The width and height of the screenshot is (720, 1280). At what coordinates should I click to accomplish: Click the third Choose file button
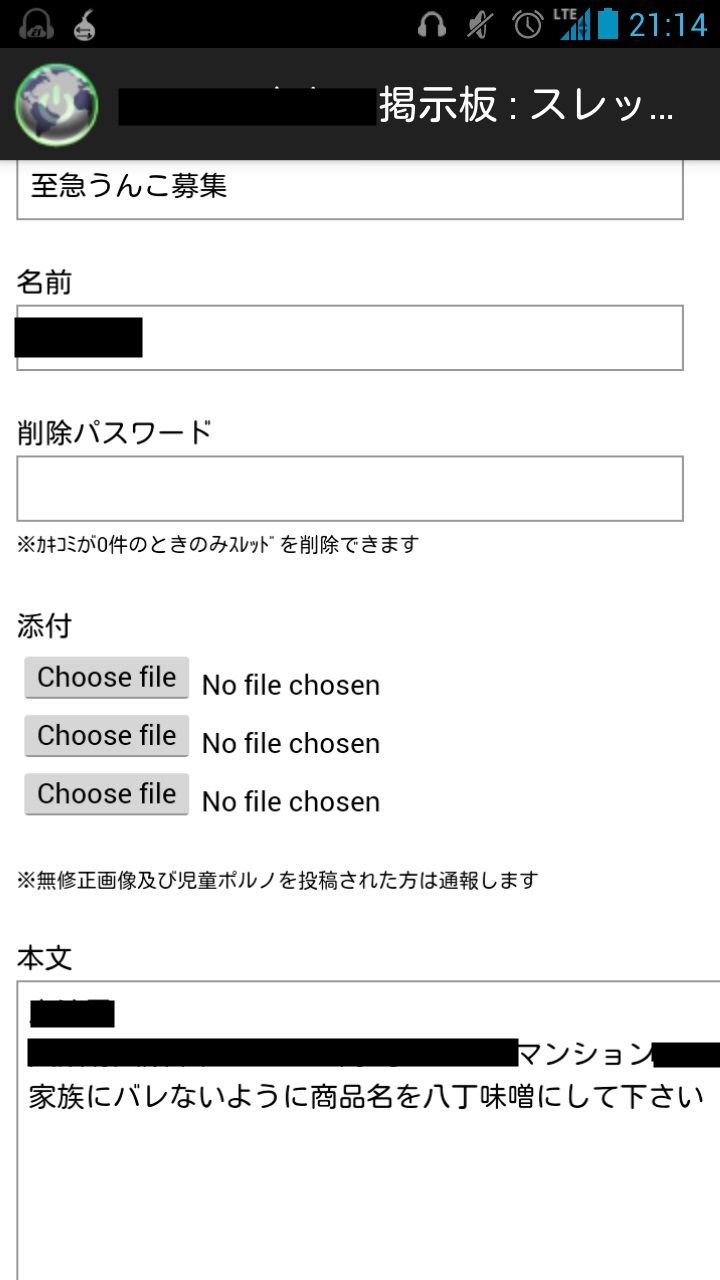click(x=107, y=794)
